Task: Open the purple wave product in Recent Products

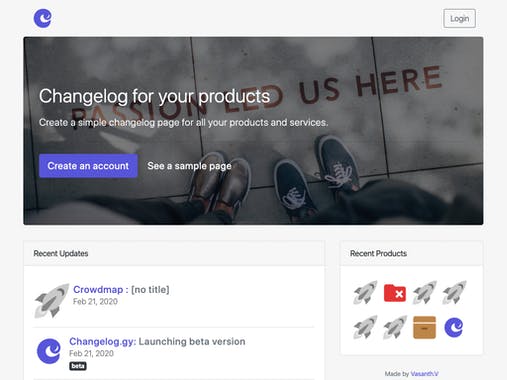Action: [454, 327]
